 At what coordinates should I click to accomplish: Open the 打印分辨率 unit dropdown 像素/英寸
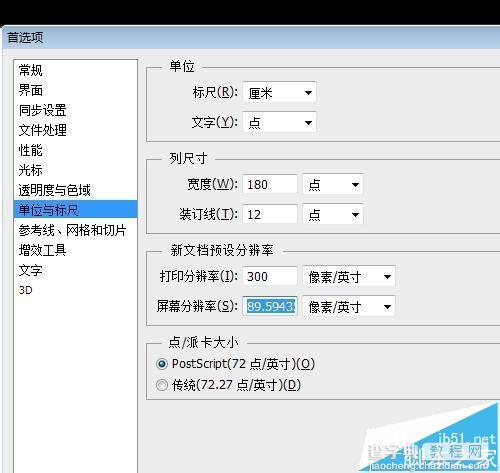[x=349, y=276]
